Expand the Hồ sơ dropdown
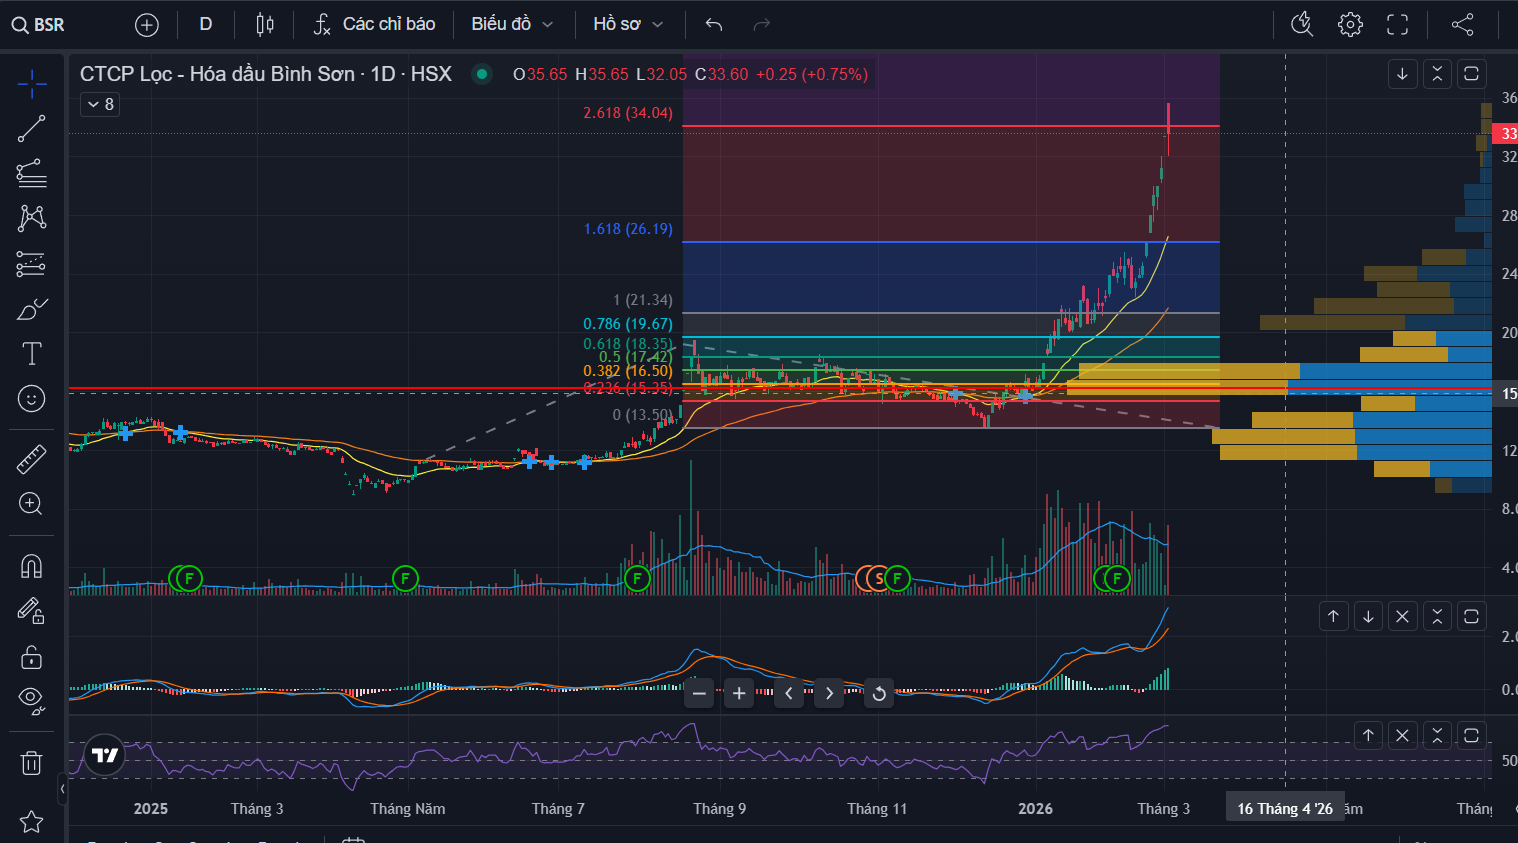The image size is (1518, 843). point(628,24)
